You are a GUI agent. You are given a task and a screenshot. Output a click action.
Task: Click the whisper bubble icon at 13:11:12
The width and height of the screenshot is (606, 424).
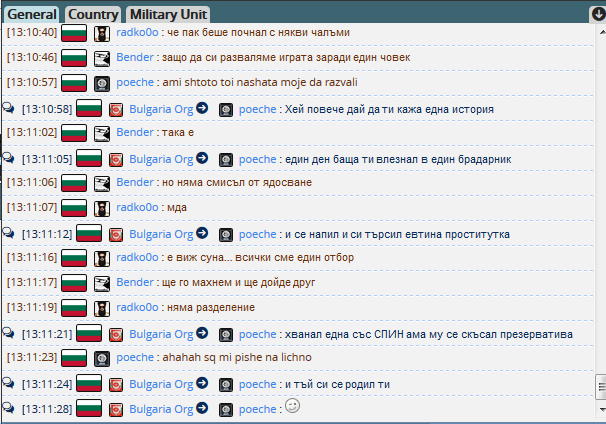coord(9,233)
